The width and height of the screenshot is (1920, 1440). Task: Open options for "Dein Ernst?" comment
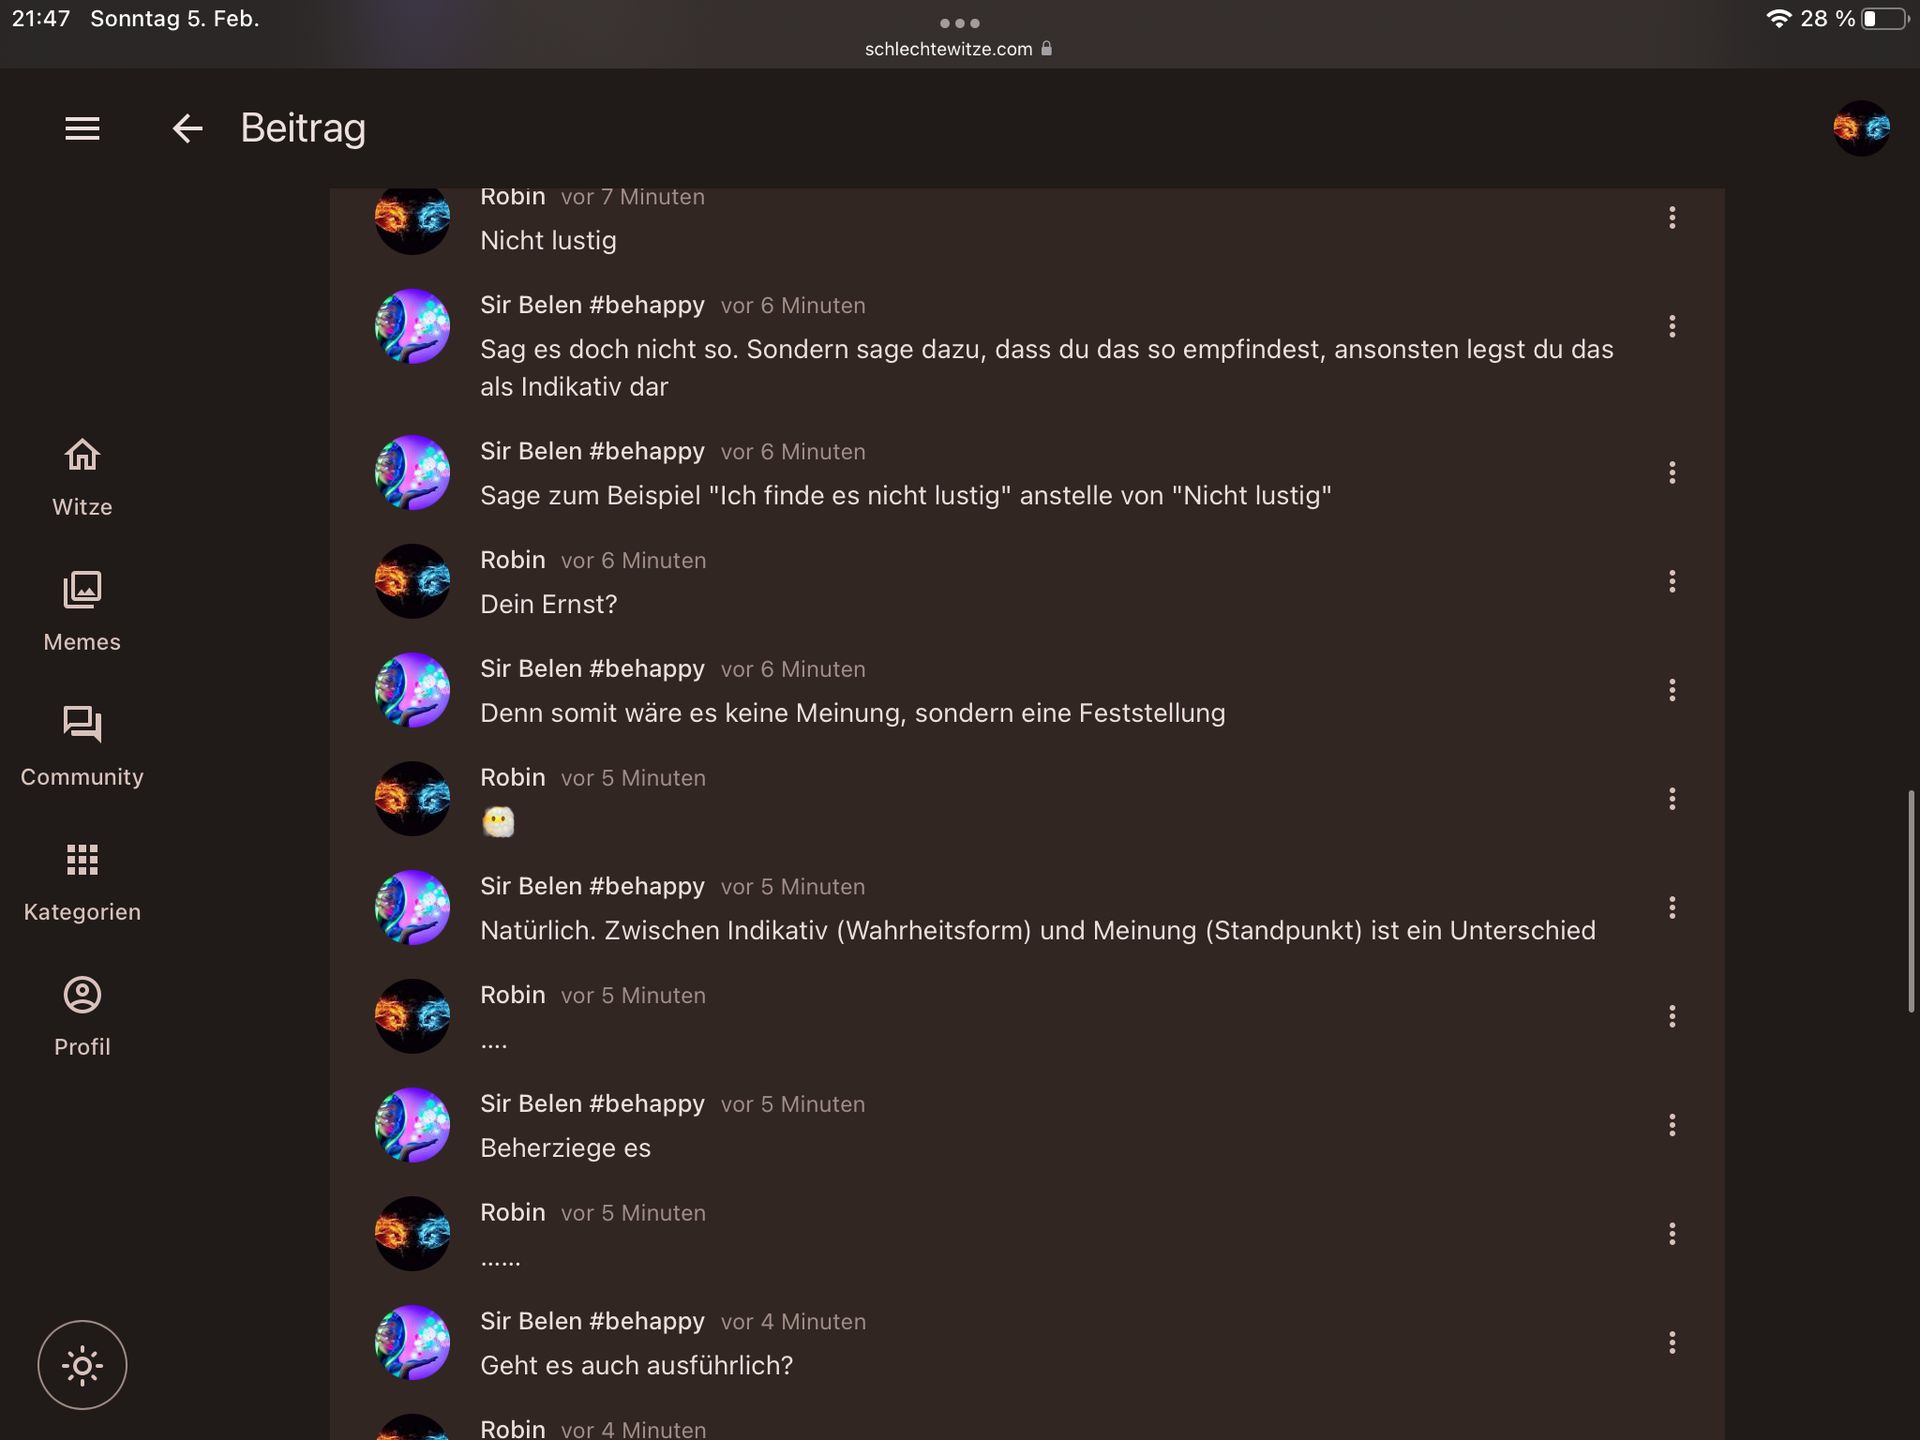click(1672, 581)
